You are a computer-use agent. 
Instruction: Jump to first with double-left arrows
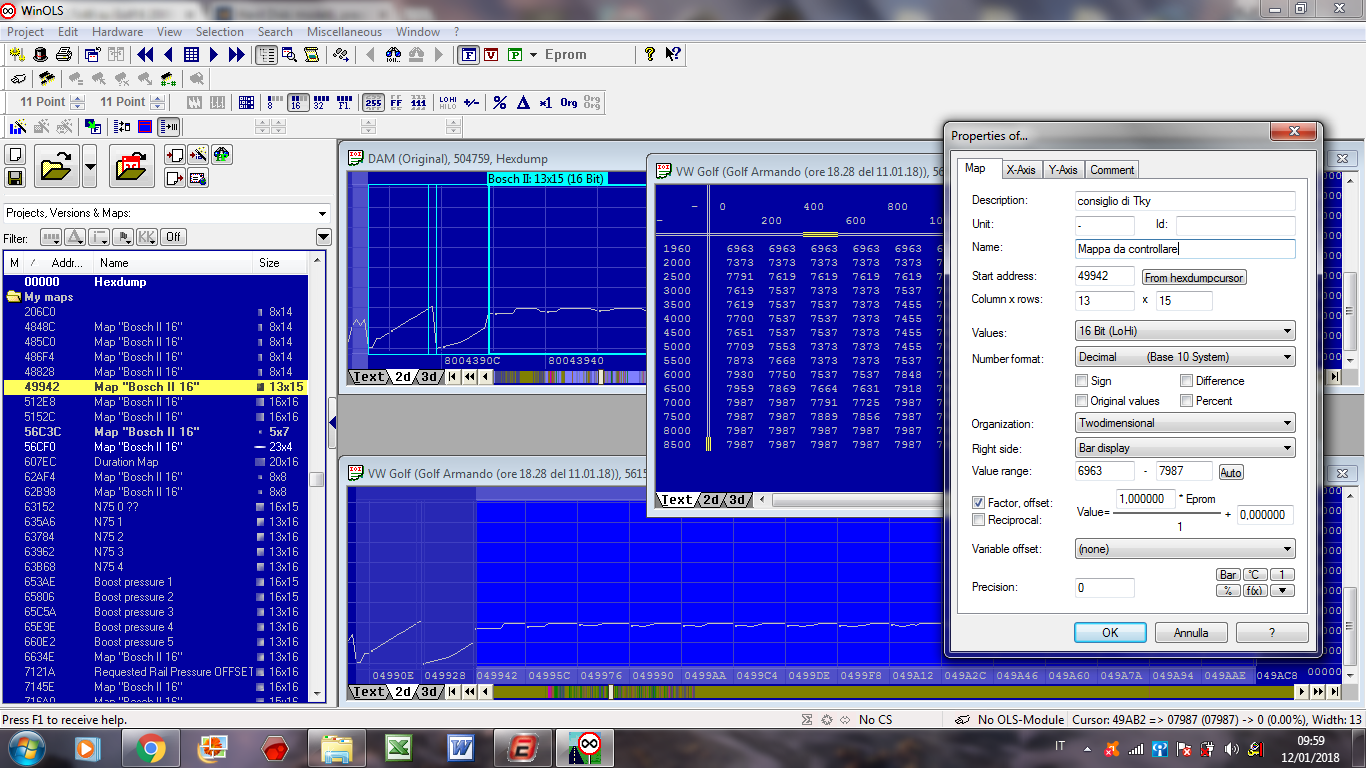(145, 55)
